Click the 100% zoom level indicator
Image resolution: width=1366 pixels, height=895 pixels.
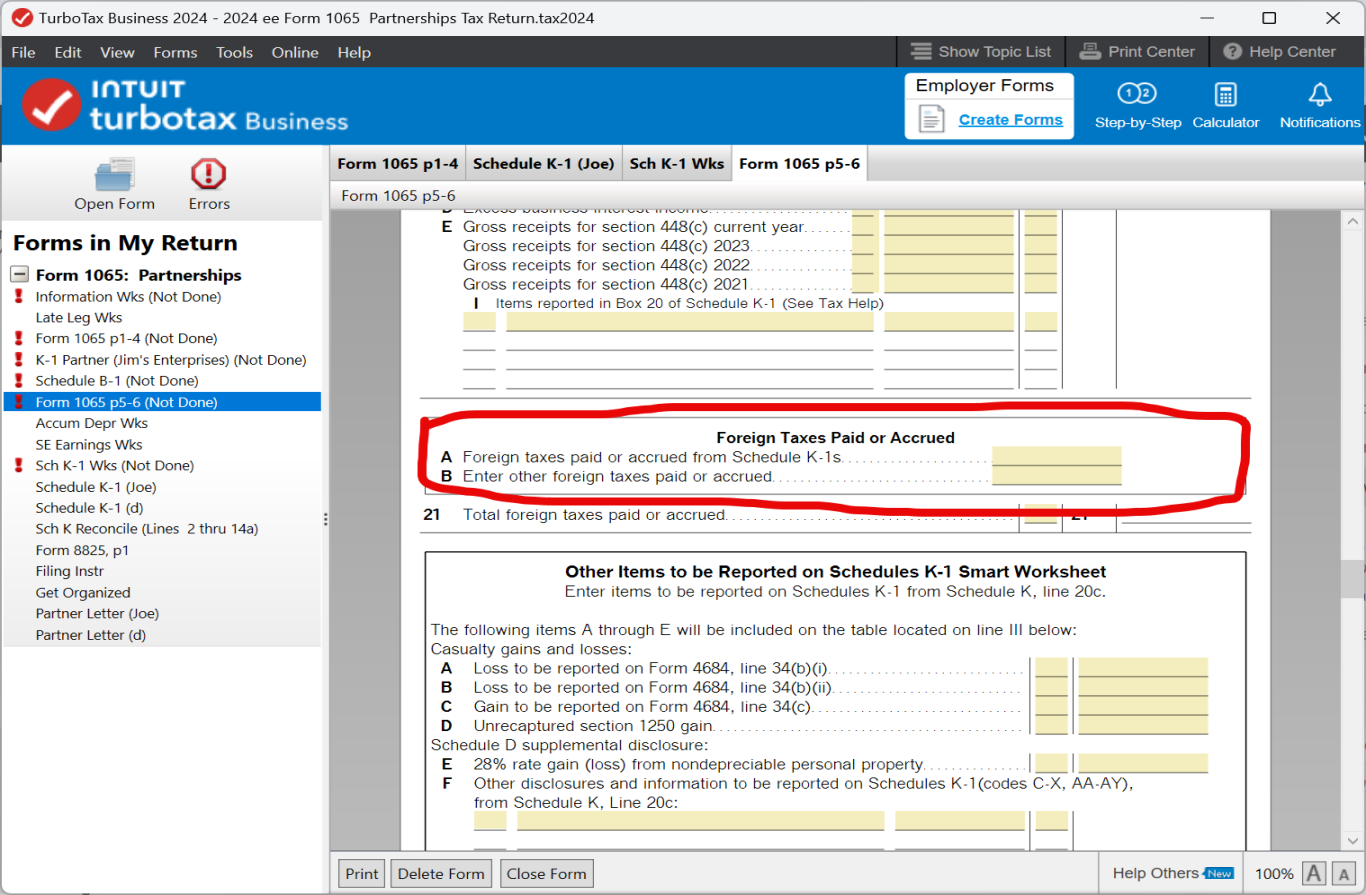pos(1273,874)
